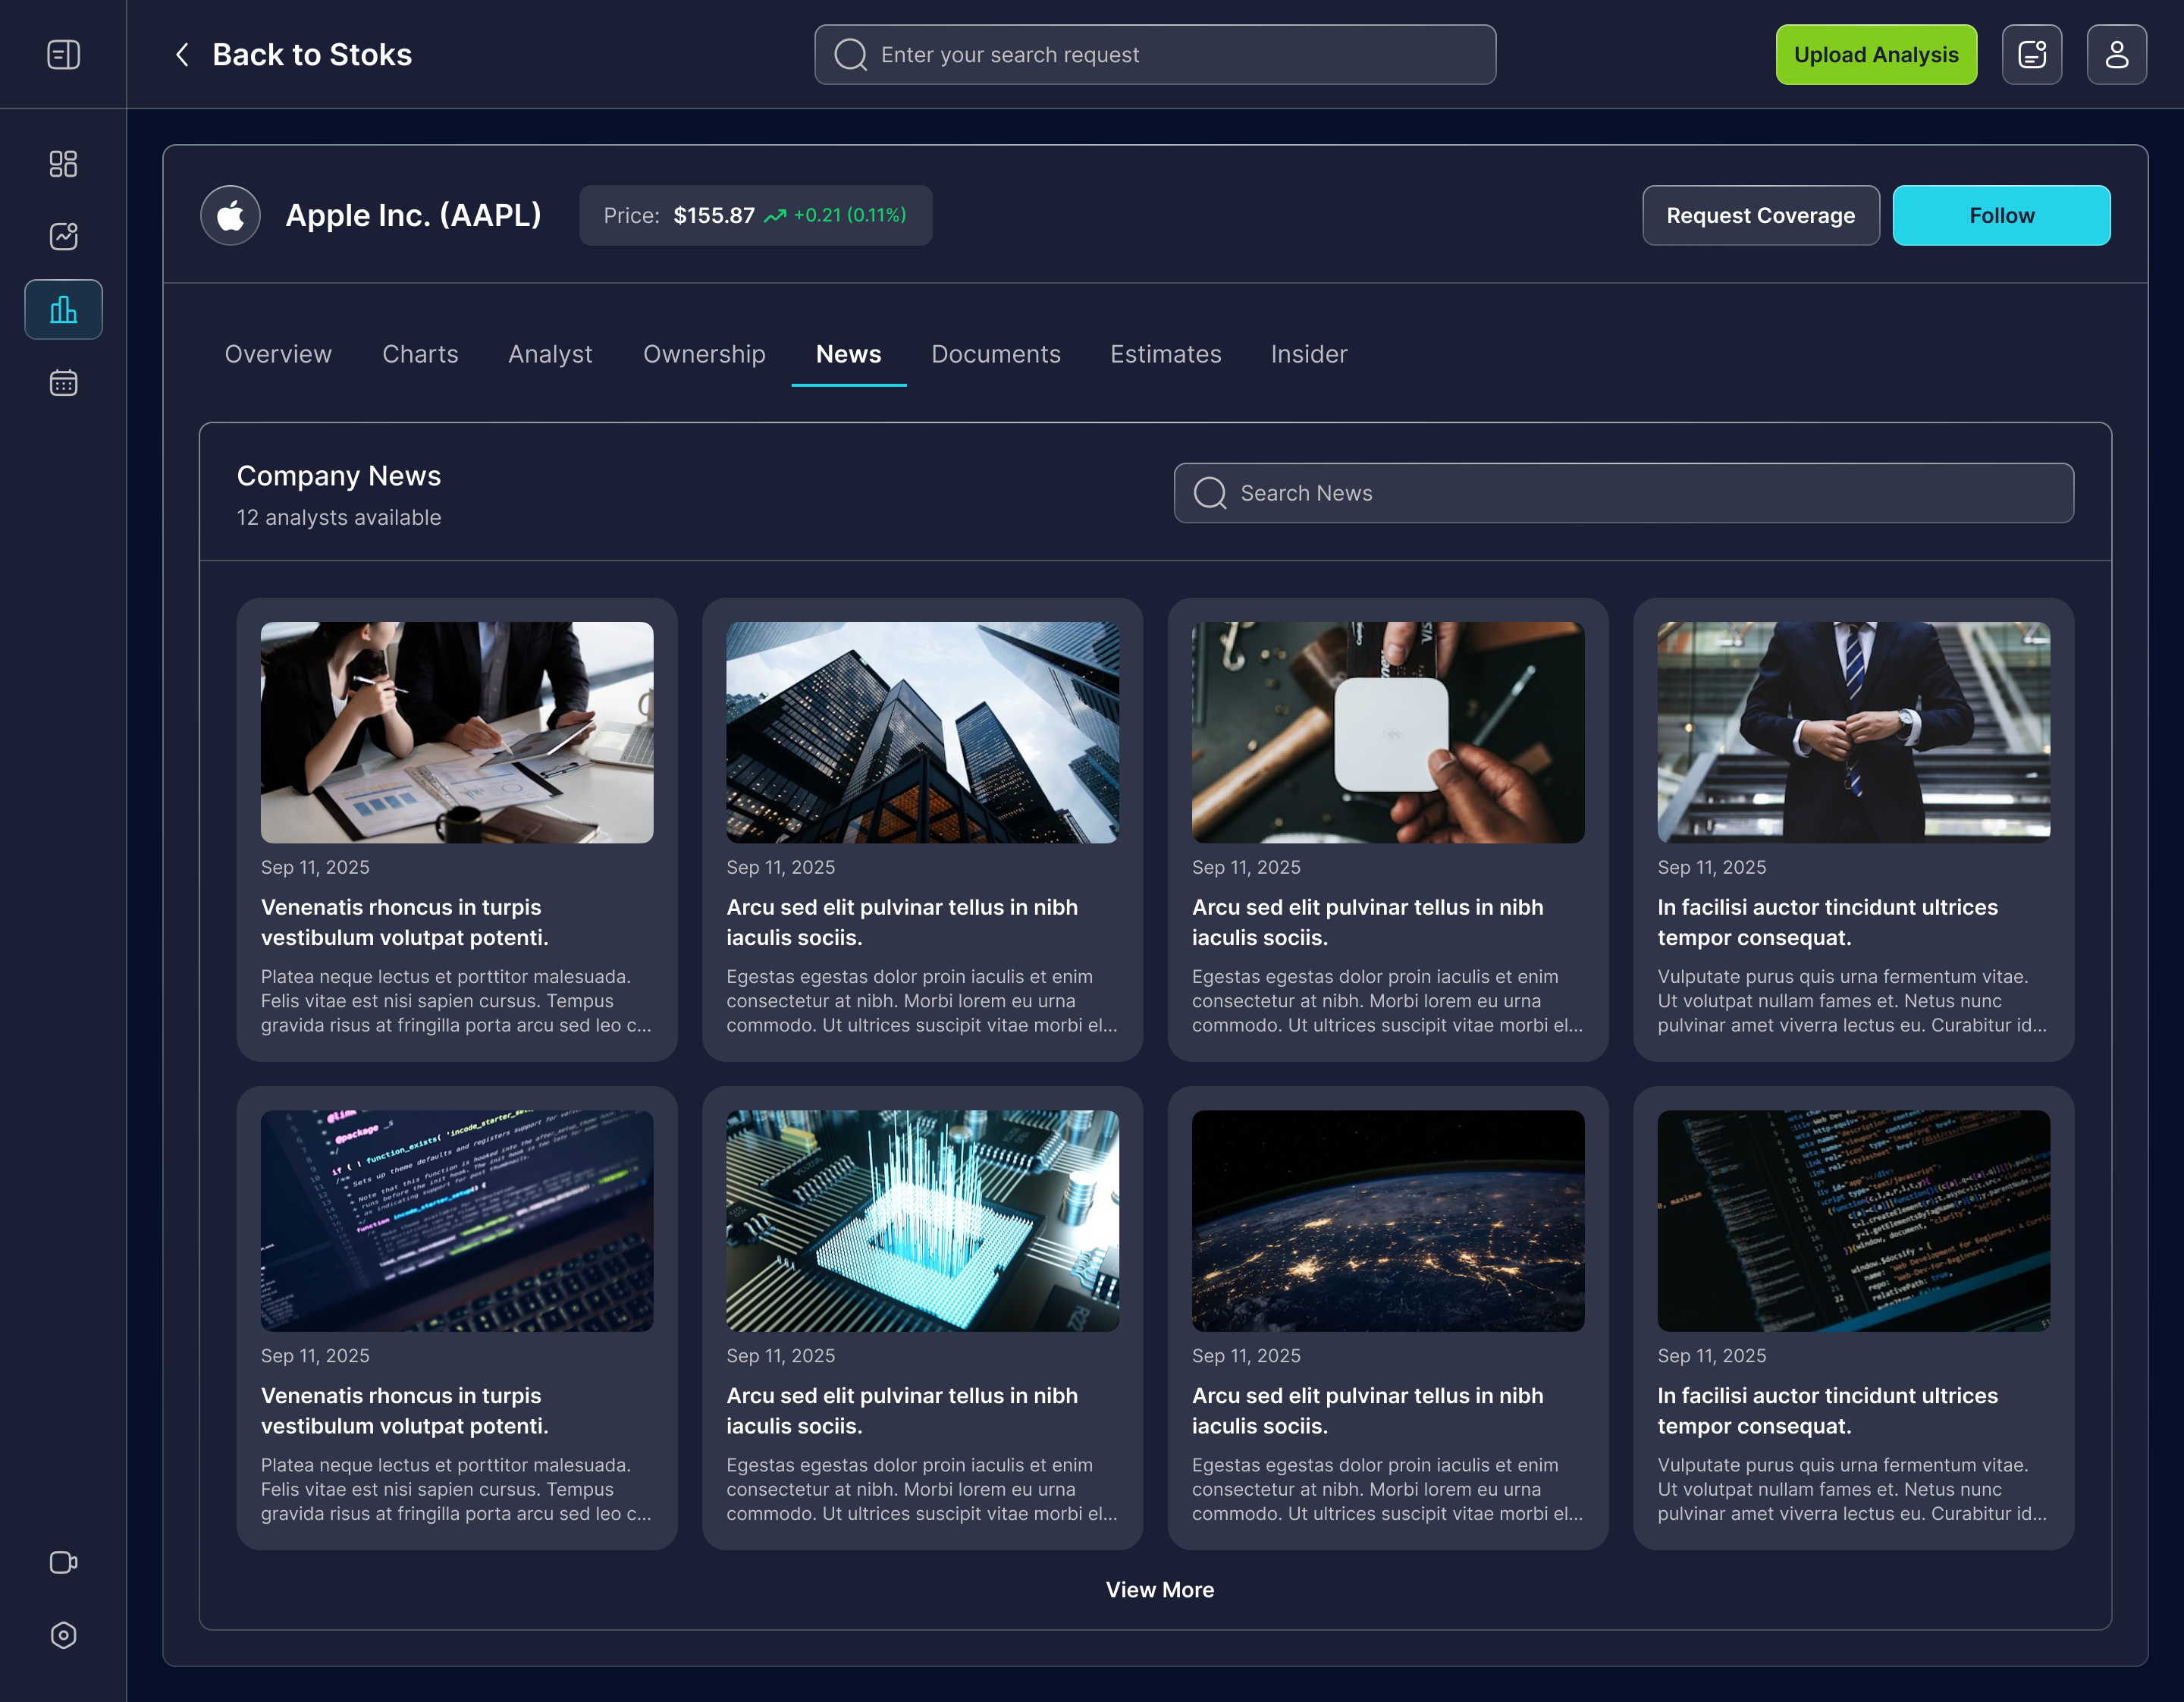Collapse the sidebar with the panel icon
This screenshot has width=2184, height=1702.
[x=63, y=54]
